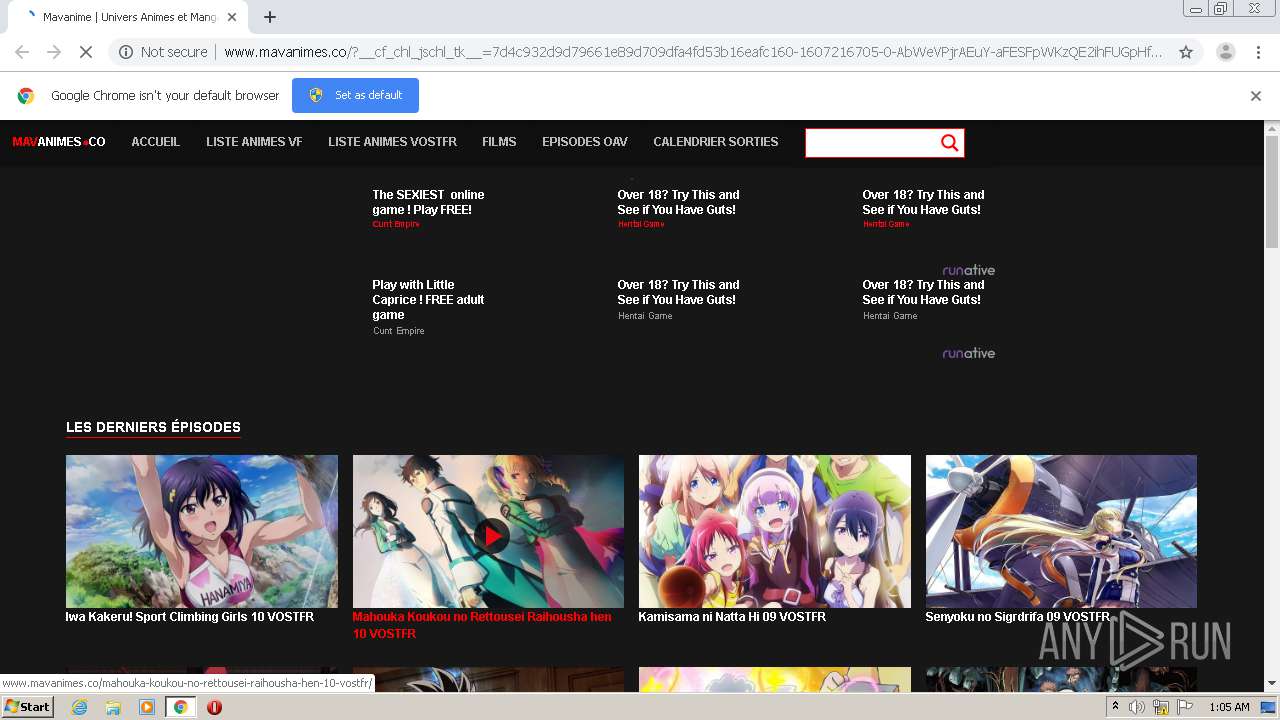
Task: Open the Senyoku no Sigrdrifa thumbnail
Action: point(1061,531)
